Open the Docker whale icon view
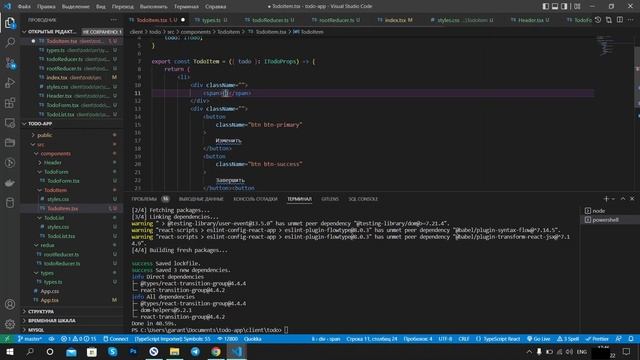Image resolution: width=640 pixels, height=360 pixels. (10, 183)
